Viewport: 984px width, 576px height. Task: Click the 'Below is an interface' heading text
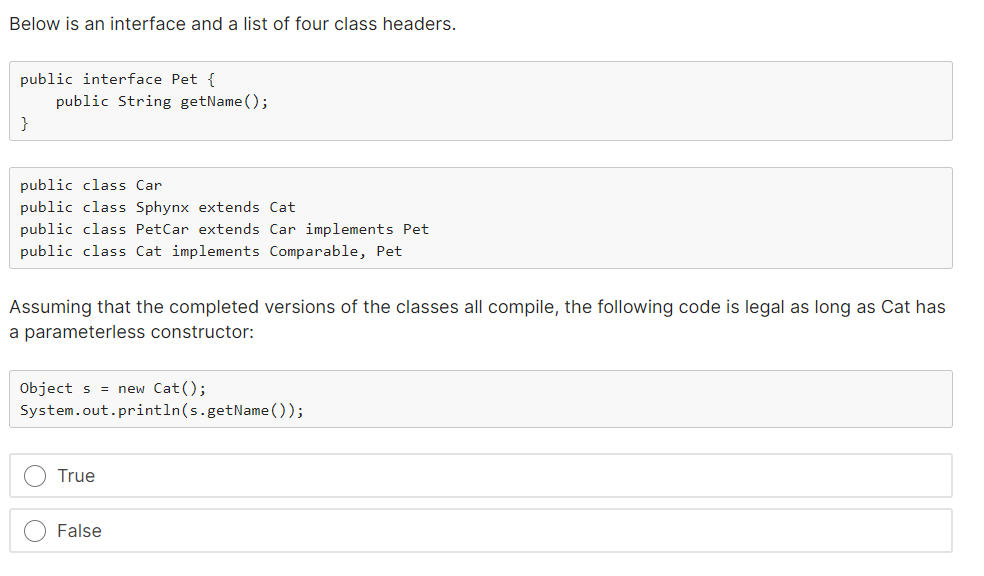point(232,23)
